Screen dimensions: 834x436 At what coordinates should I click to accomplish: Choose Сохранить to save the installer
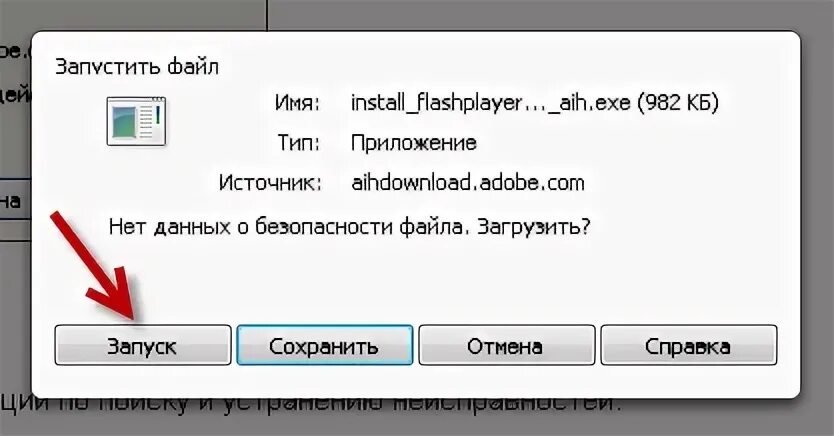click(x=324, y=346)
